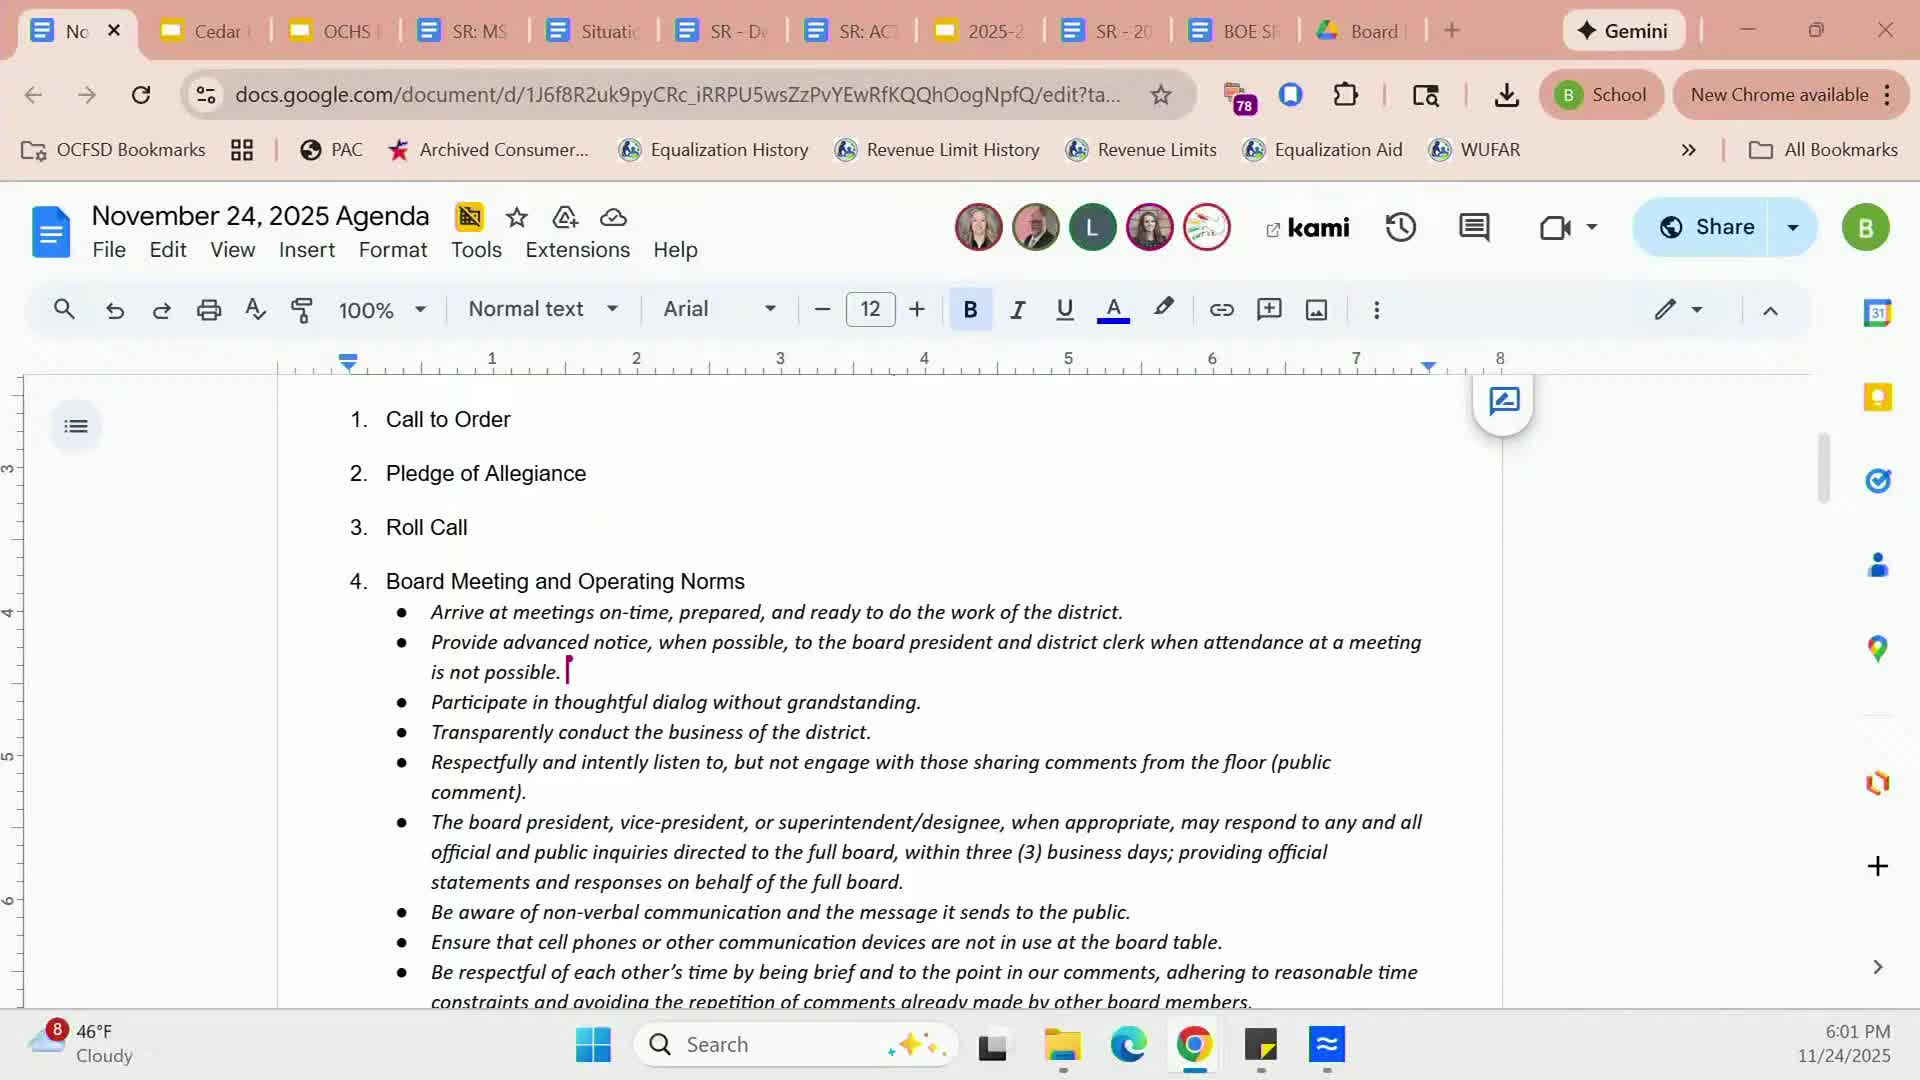The width and height of the screenshot is (1920, 1080).
Task: Toggle underline formatting
Action: click(x=1064, y=310)
